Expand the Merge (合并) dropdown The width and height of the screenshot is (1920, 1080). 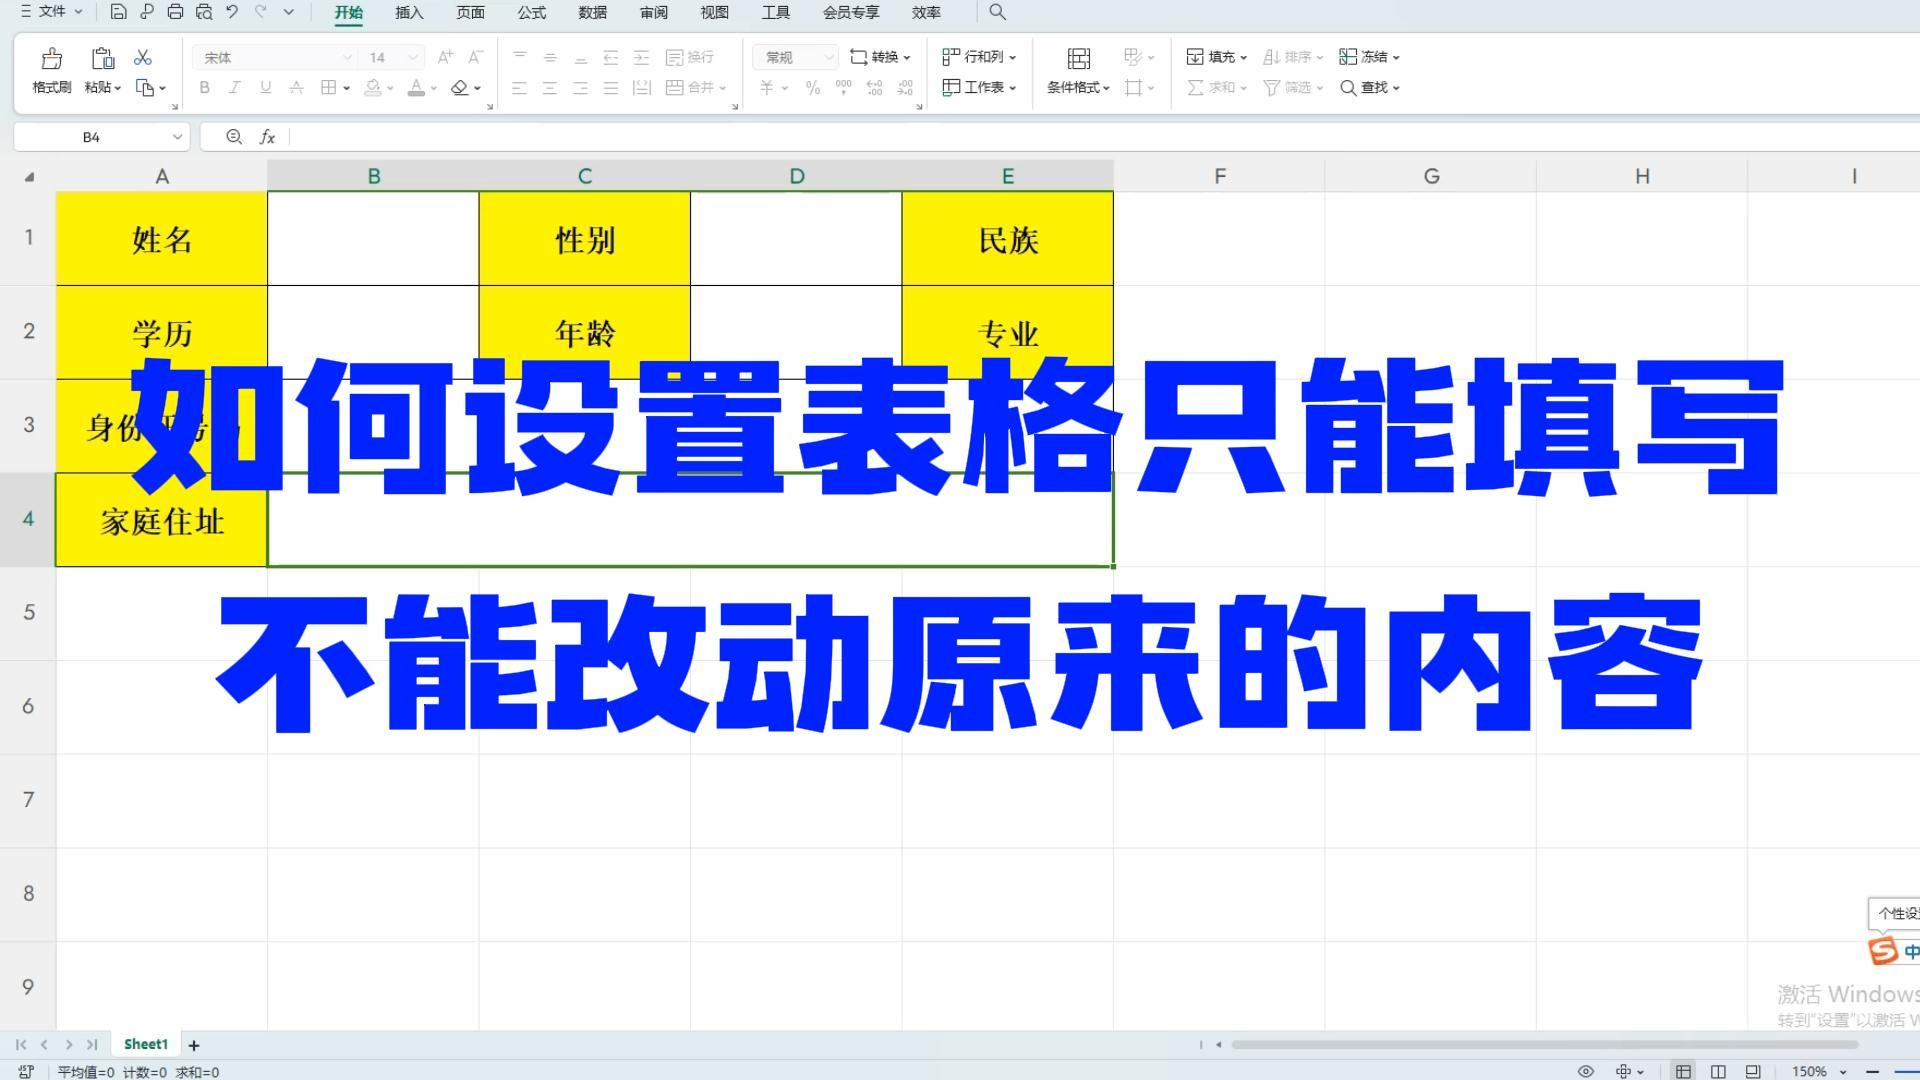point(722,88)
